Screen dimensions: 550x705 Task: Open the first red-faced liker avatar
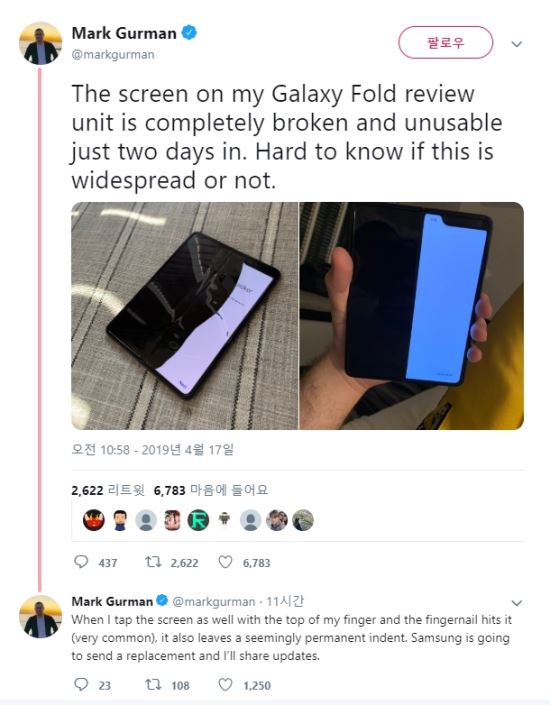click(94, 520)
